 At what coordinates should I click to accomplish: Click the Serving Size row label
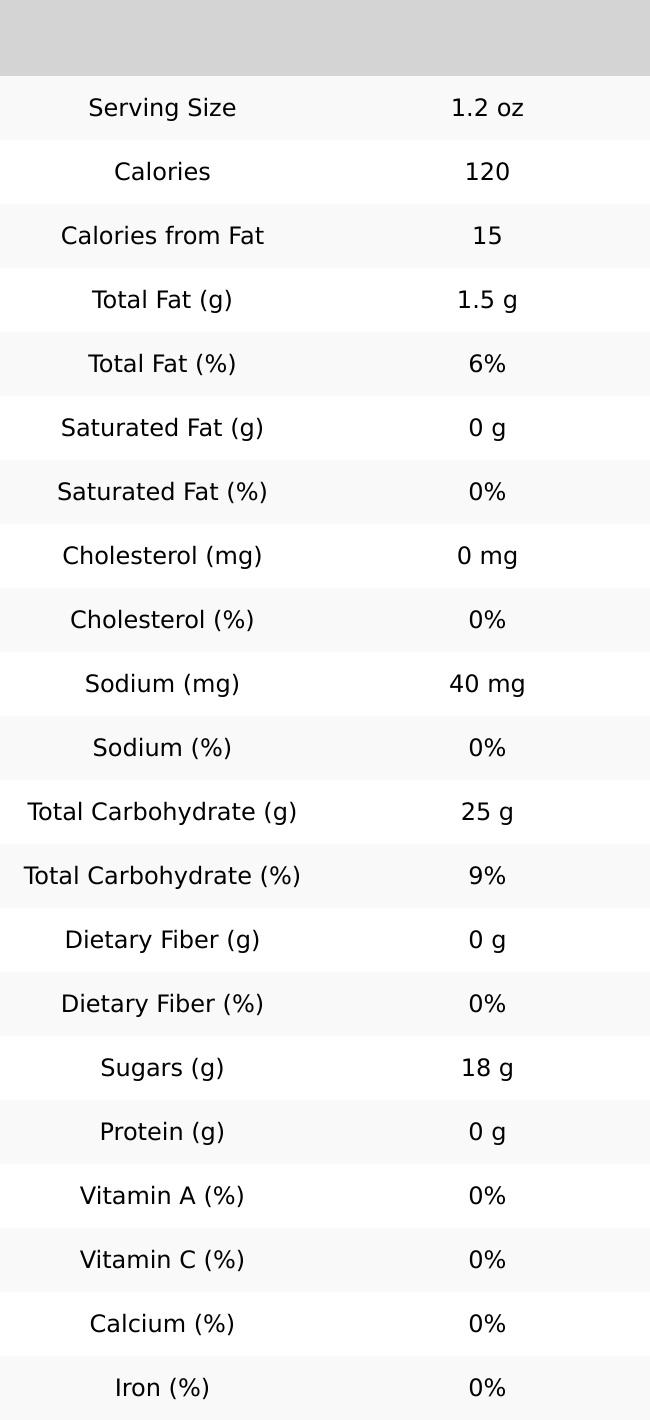point(162,108)
